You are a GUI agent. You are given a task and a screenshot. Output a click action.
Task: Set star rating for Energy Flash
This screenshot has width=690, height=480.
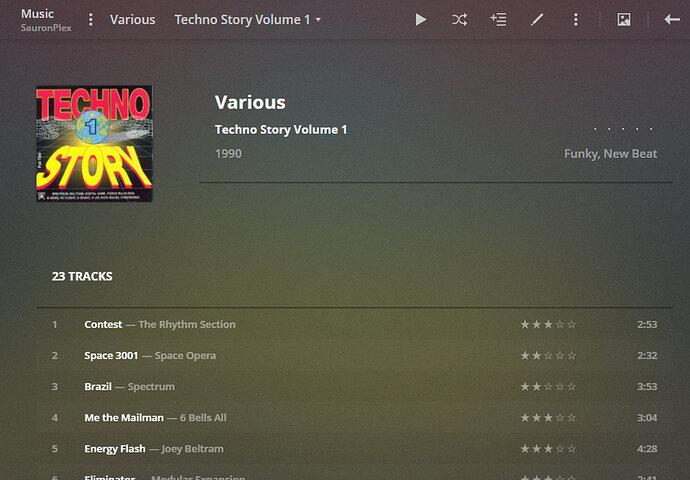pyautogui.click(x=548, y=449)
